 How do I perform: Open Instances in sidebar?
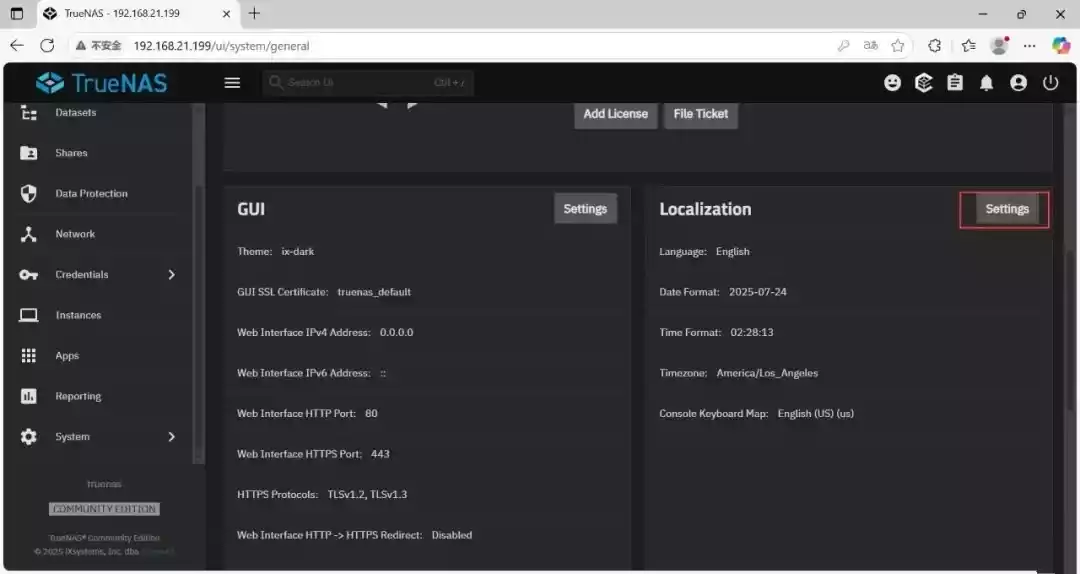79,315
